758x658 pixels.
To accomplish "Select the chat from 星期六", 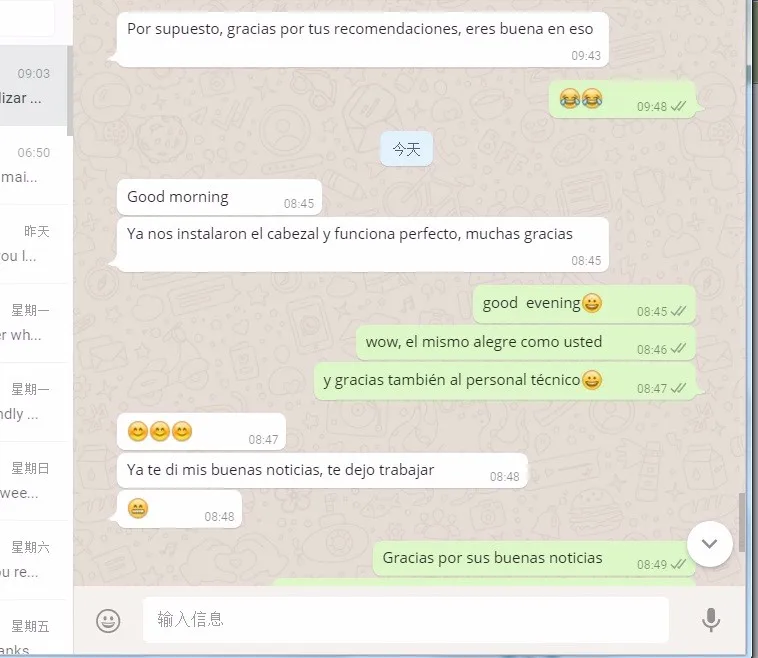I will (34, 560).
